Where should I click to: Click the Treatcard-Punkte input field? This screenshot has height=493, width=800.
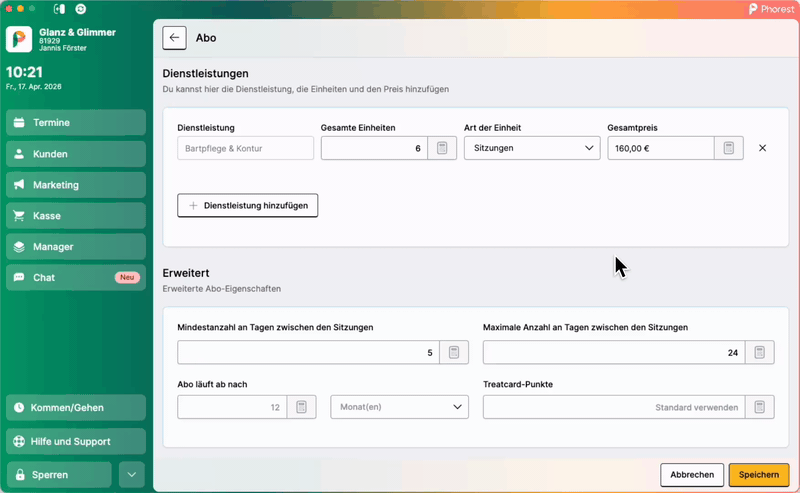(x=613, y=407)
